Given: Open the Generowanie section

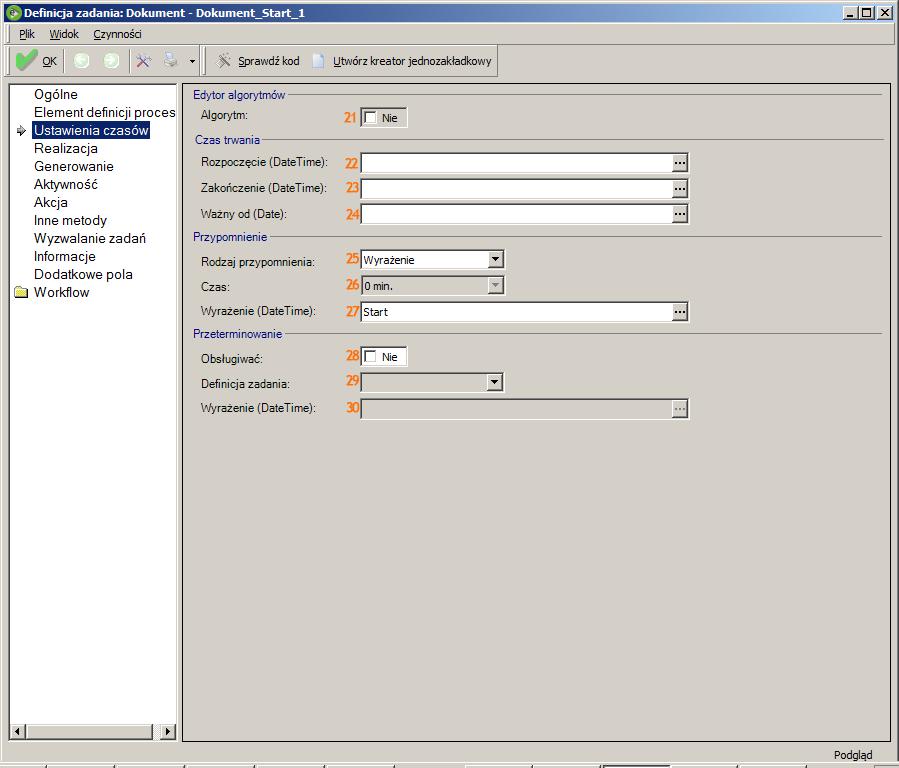Looking at the screenshot, I should click(x=73, y=166).
